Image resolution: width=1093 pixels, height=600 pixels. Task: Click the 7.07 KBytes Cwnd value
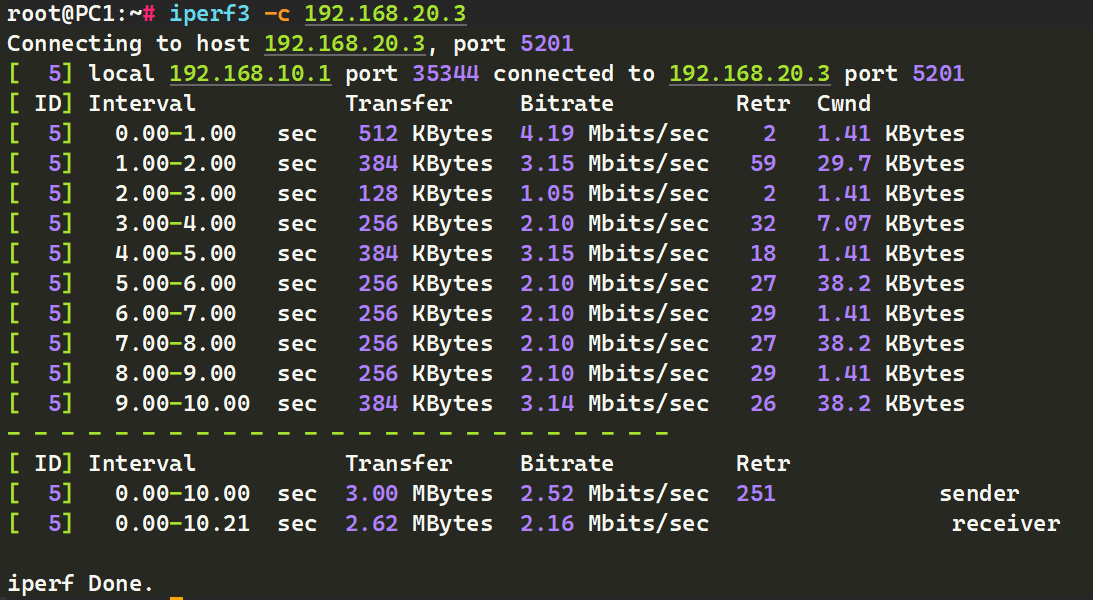(891, 223)
